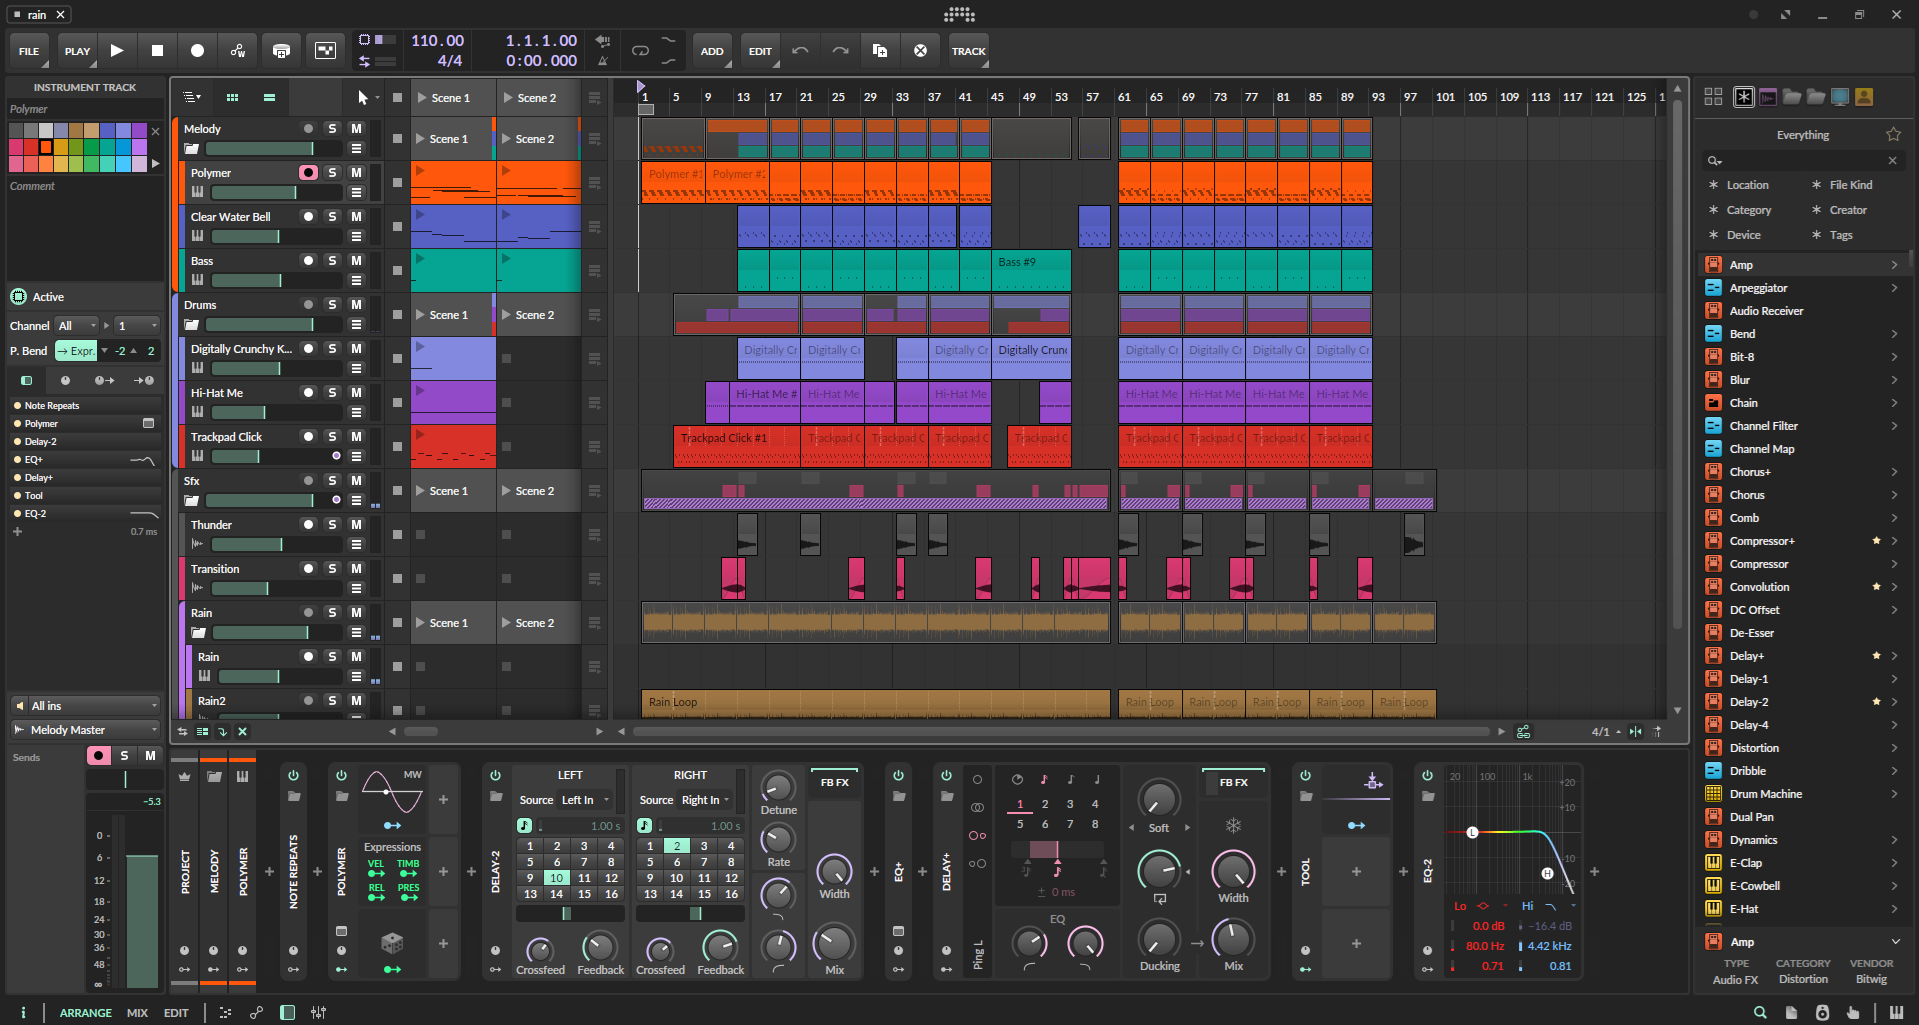Stop the transport
Viewport: 1919px width, 1025px height.
pyautogui.click(x=157, y=50)
